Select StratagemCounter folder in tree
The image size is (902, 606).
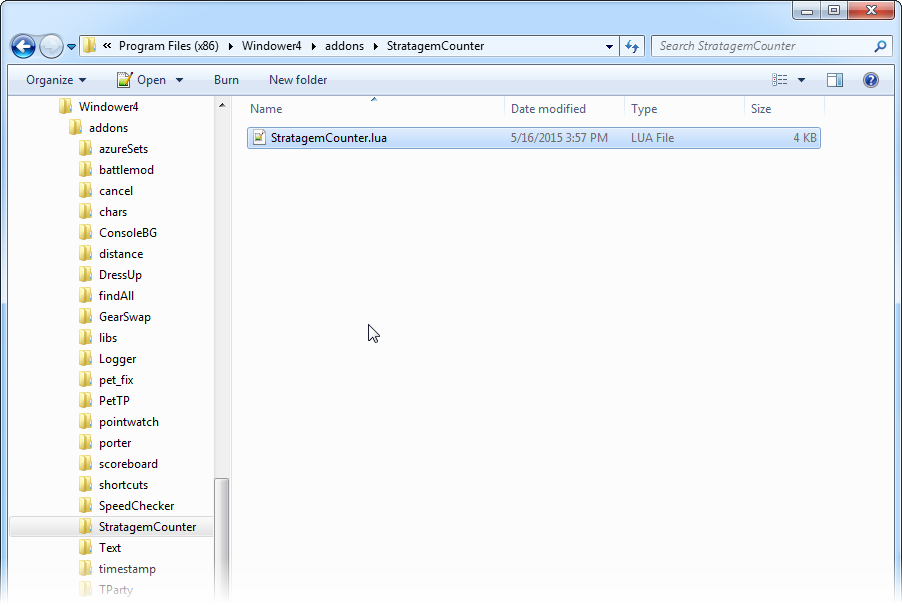[x=111, y=527]
